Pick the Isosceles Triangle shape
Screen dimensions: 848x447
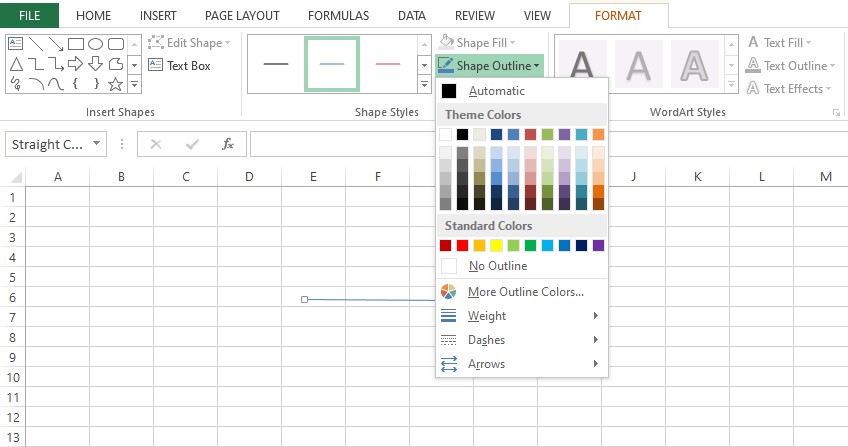pos(16,64)
